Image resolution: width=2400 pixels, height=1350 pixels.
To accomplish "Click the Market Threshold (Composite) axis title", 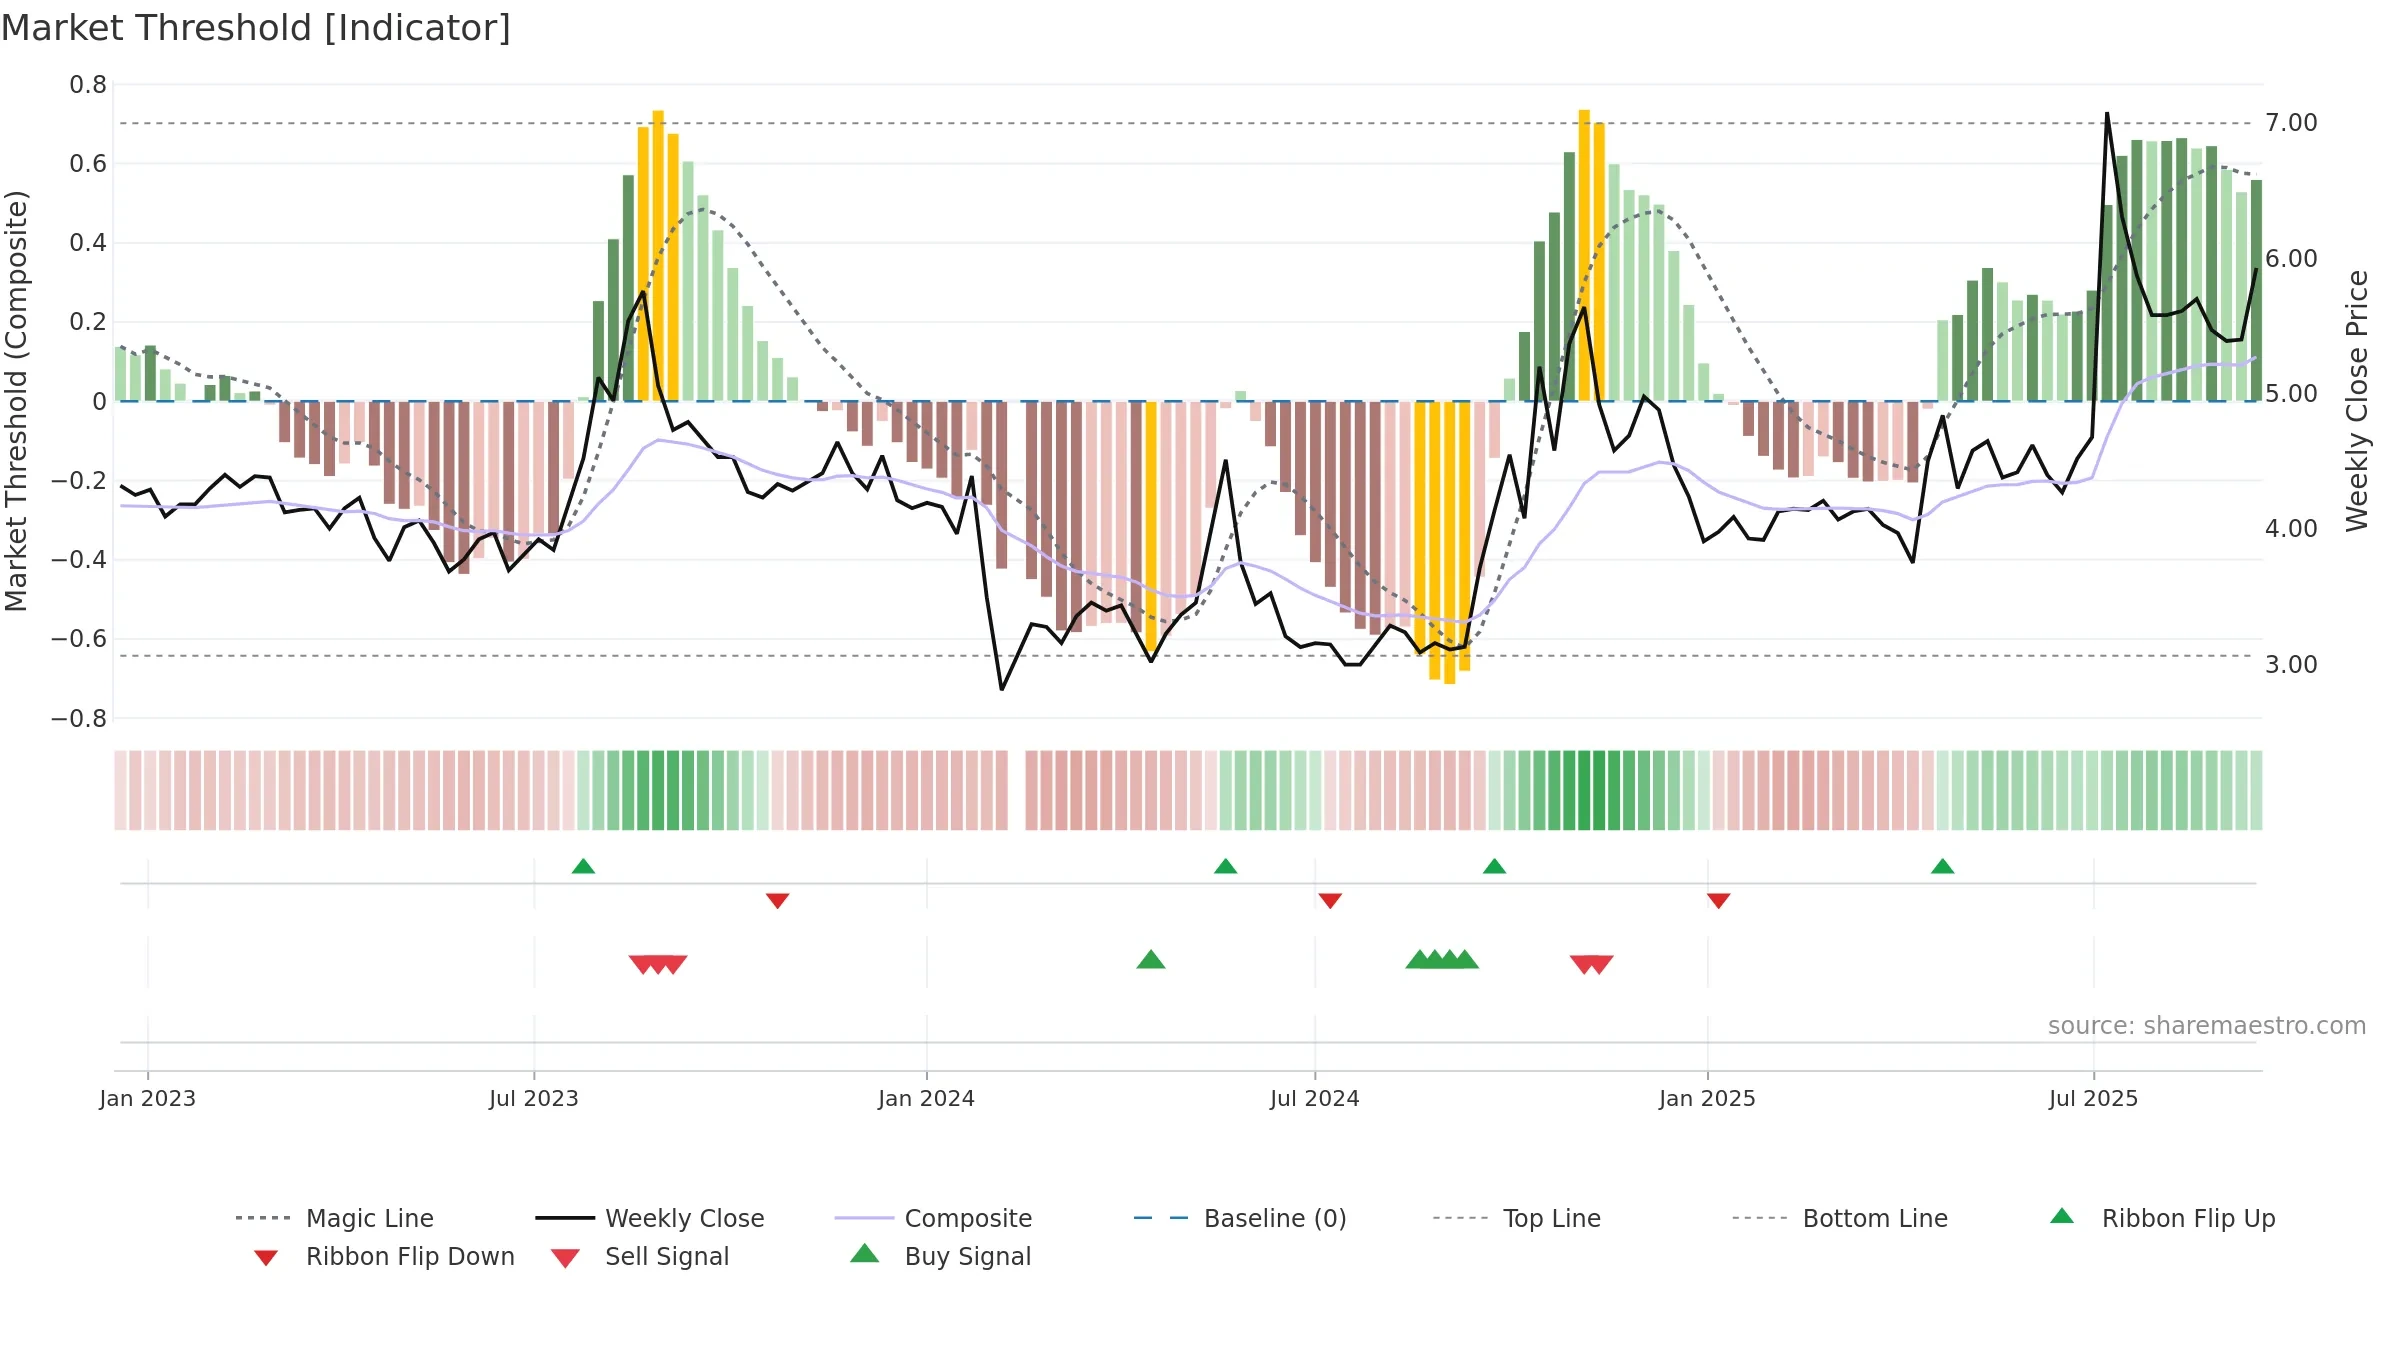I will 16,400.
